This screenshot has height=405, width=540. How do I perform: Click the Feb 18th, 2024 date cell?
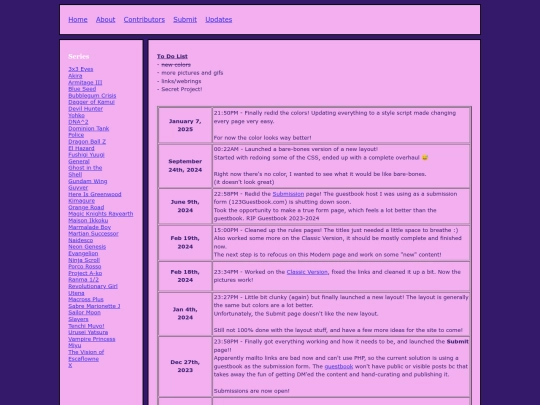click(x=185, y=276)
